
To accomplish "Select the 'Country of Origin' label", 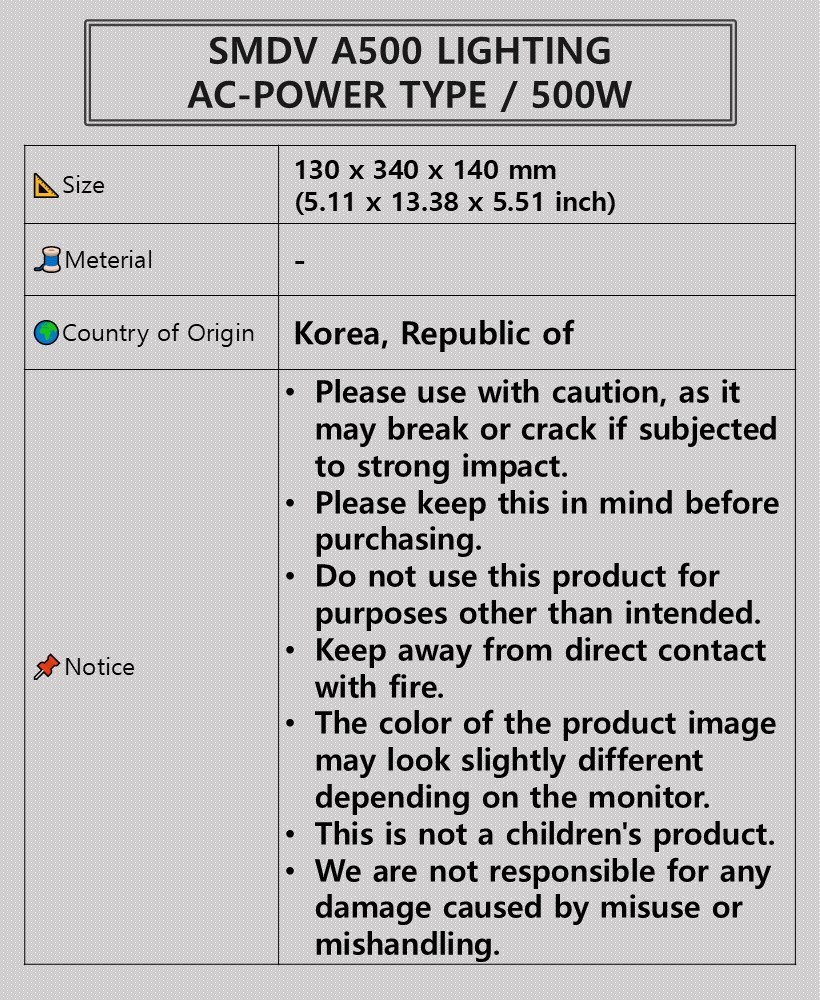I will point(158,333).
